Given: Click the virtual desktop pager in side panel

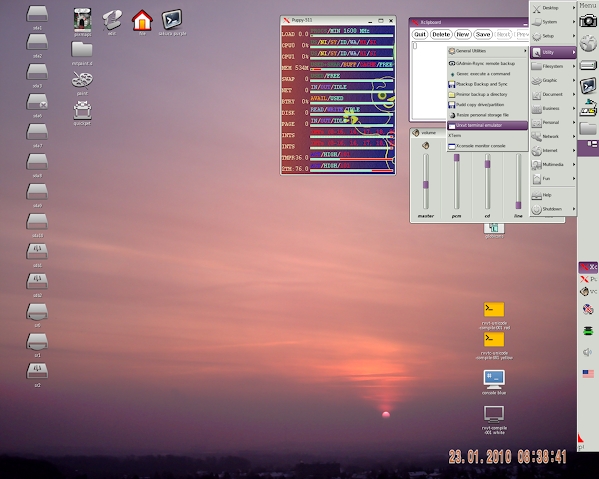Looking at the screenshot, I should pos(588,148).
